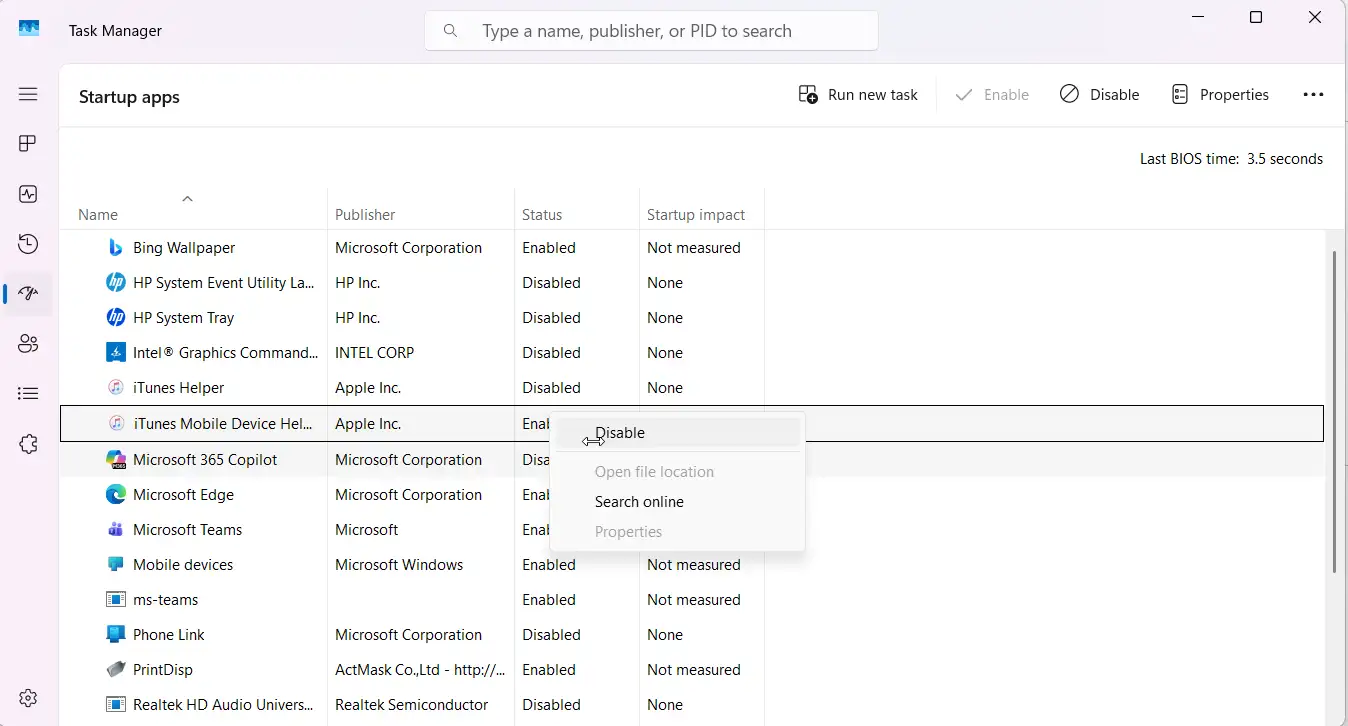
Task: Click the Intel Graphics Command icon
Action: [116, 352]
